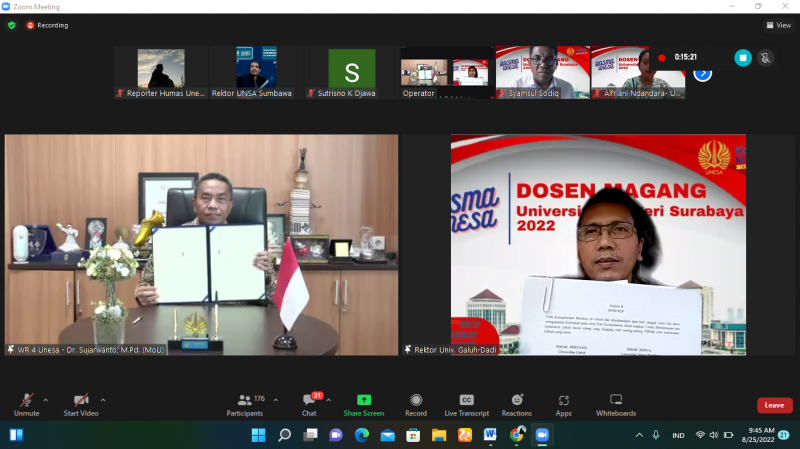Open taskbar Search
800x449 pixels.
pyautogui.click(x=285, y=435)
